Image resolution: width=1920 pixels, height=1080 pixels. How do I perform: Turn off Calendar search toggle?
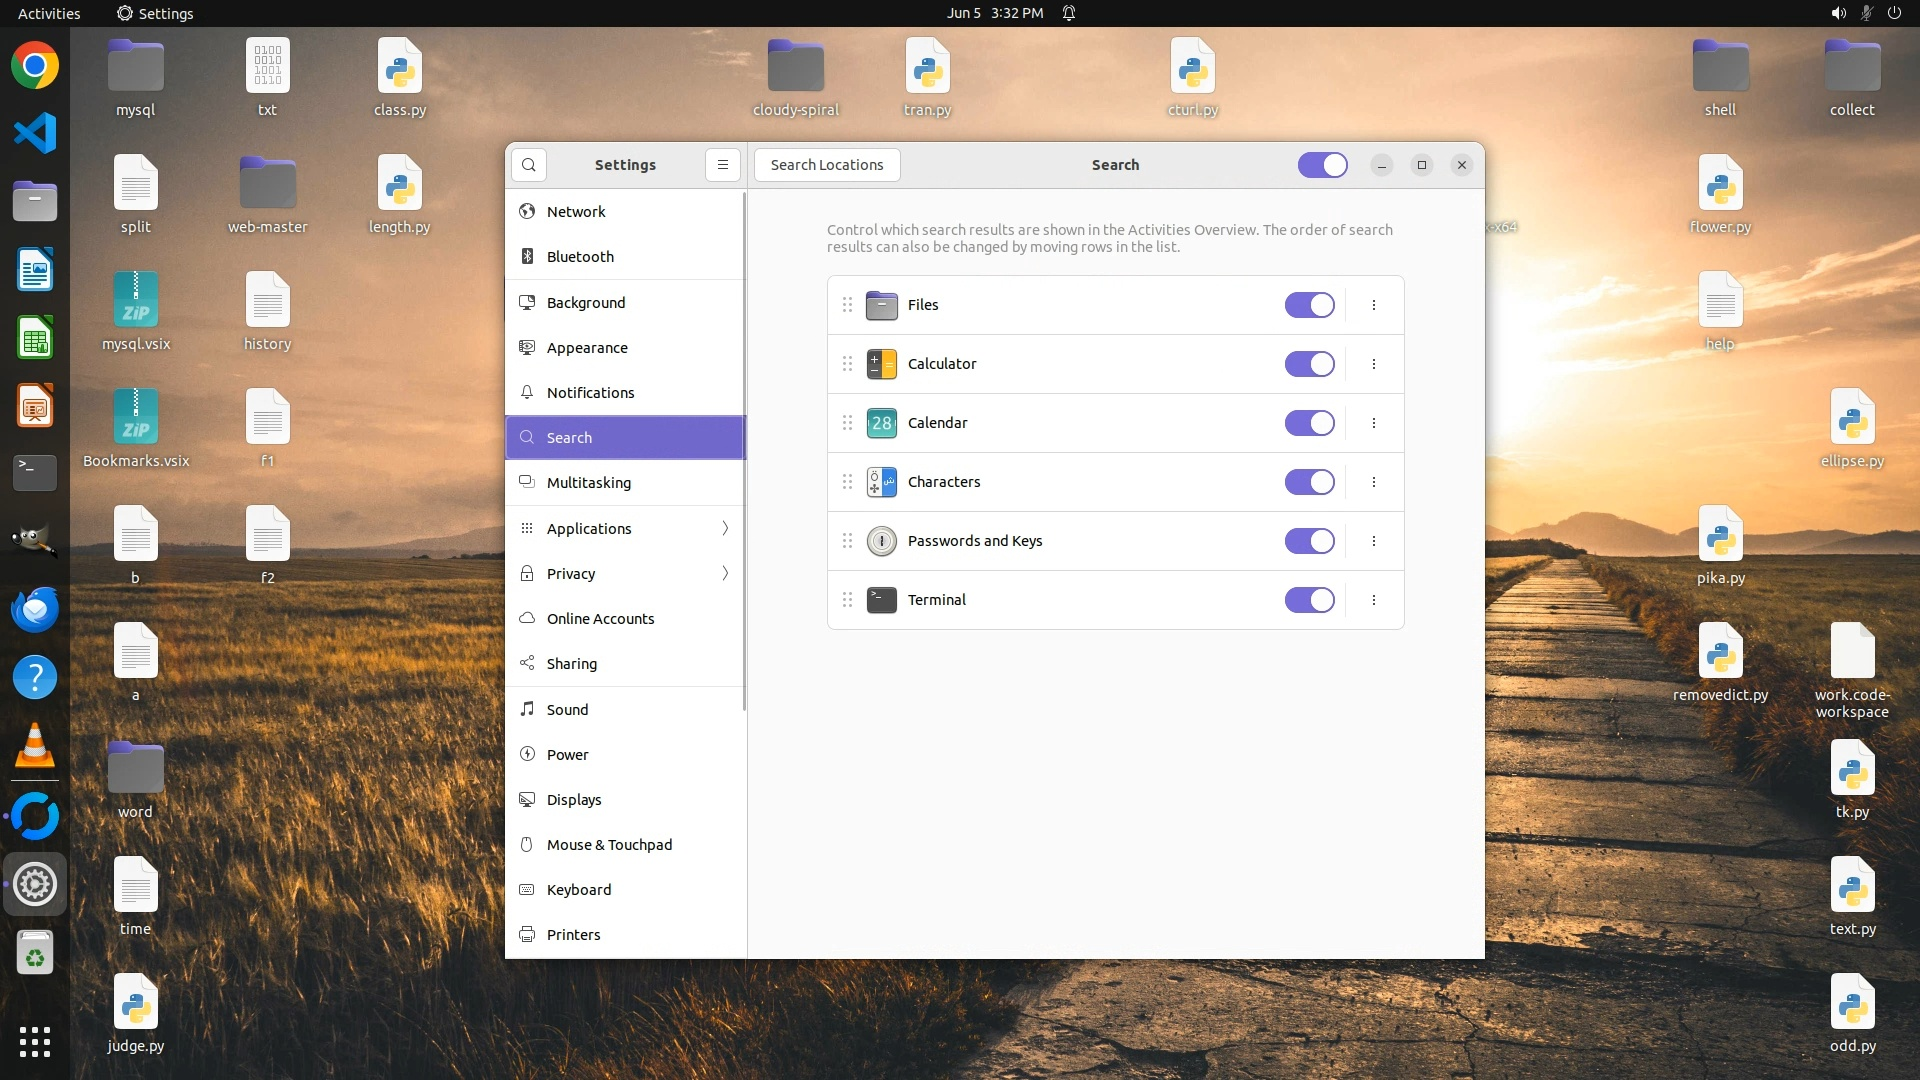[1309, 423]
